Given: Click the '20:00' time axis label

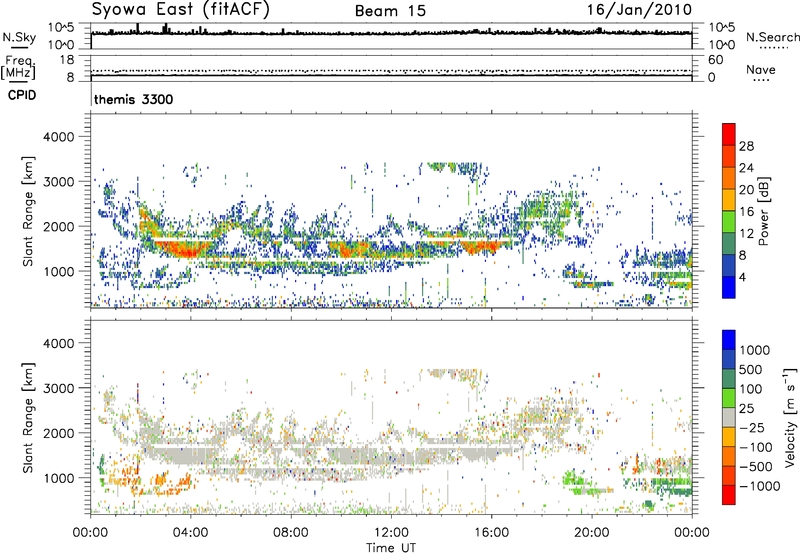Looking at the screenshot, I should pos(592,533).
